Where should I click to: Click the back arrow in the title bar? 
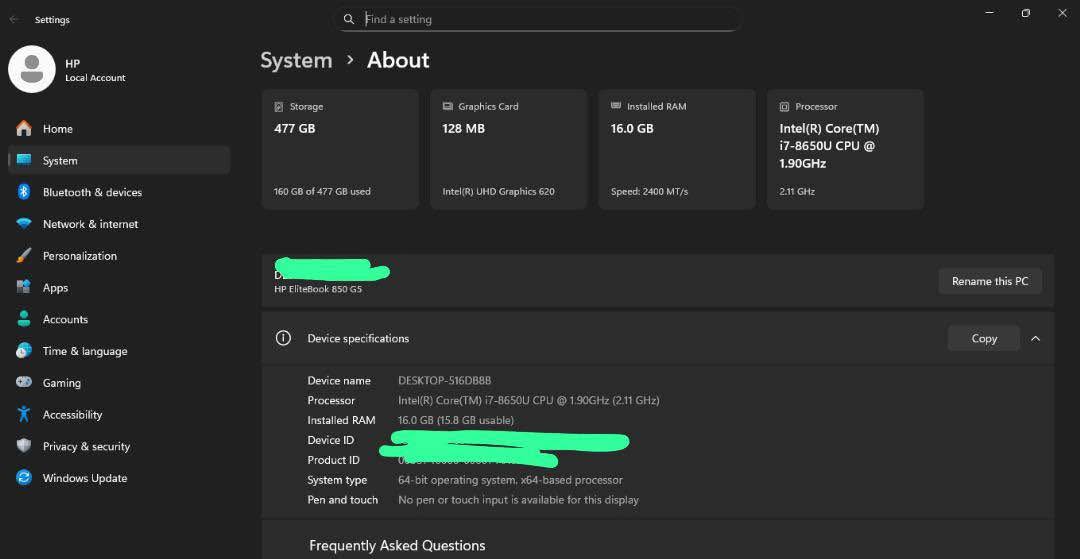pyautogui.click(x=14, y=19)
